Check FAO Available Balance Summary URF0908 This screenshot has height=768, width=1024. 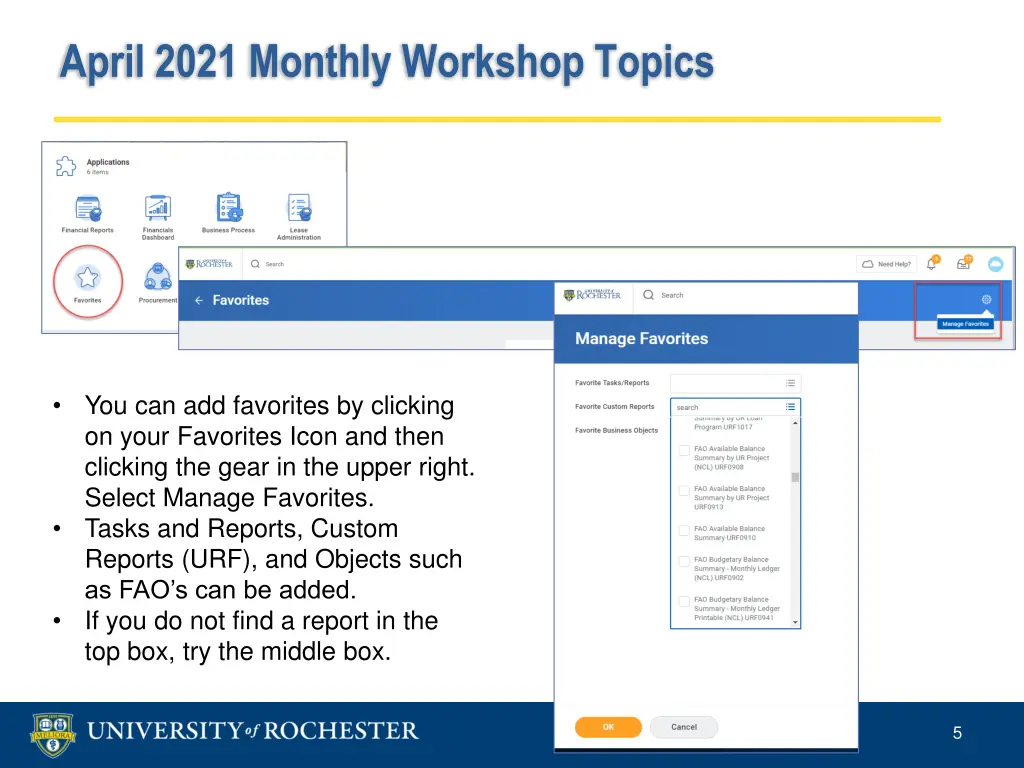(684, 450)
